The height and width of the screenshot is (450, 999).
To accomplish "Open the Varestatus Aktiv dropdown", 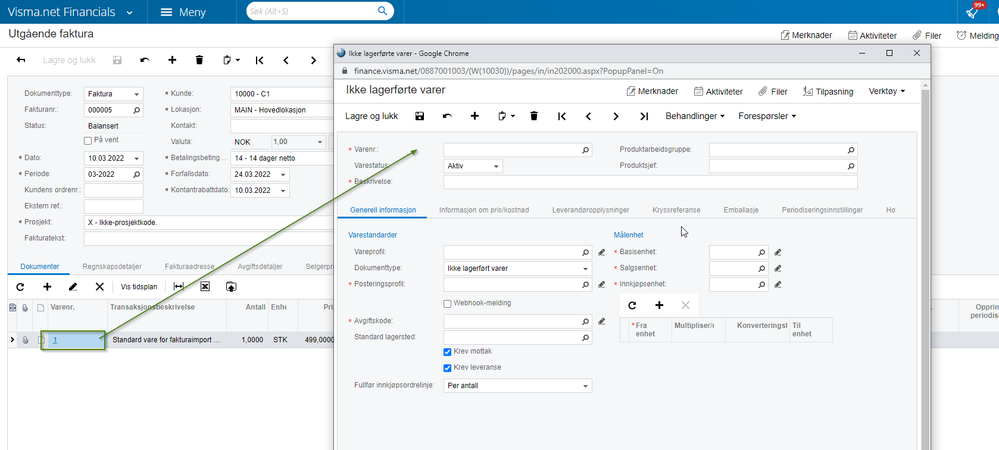I will click(x=473, y=166).
